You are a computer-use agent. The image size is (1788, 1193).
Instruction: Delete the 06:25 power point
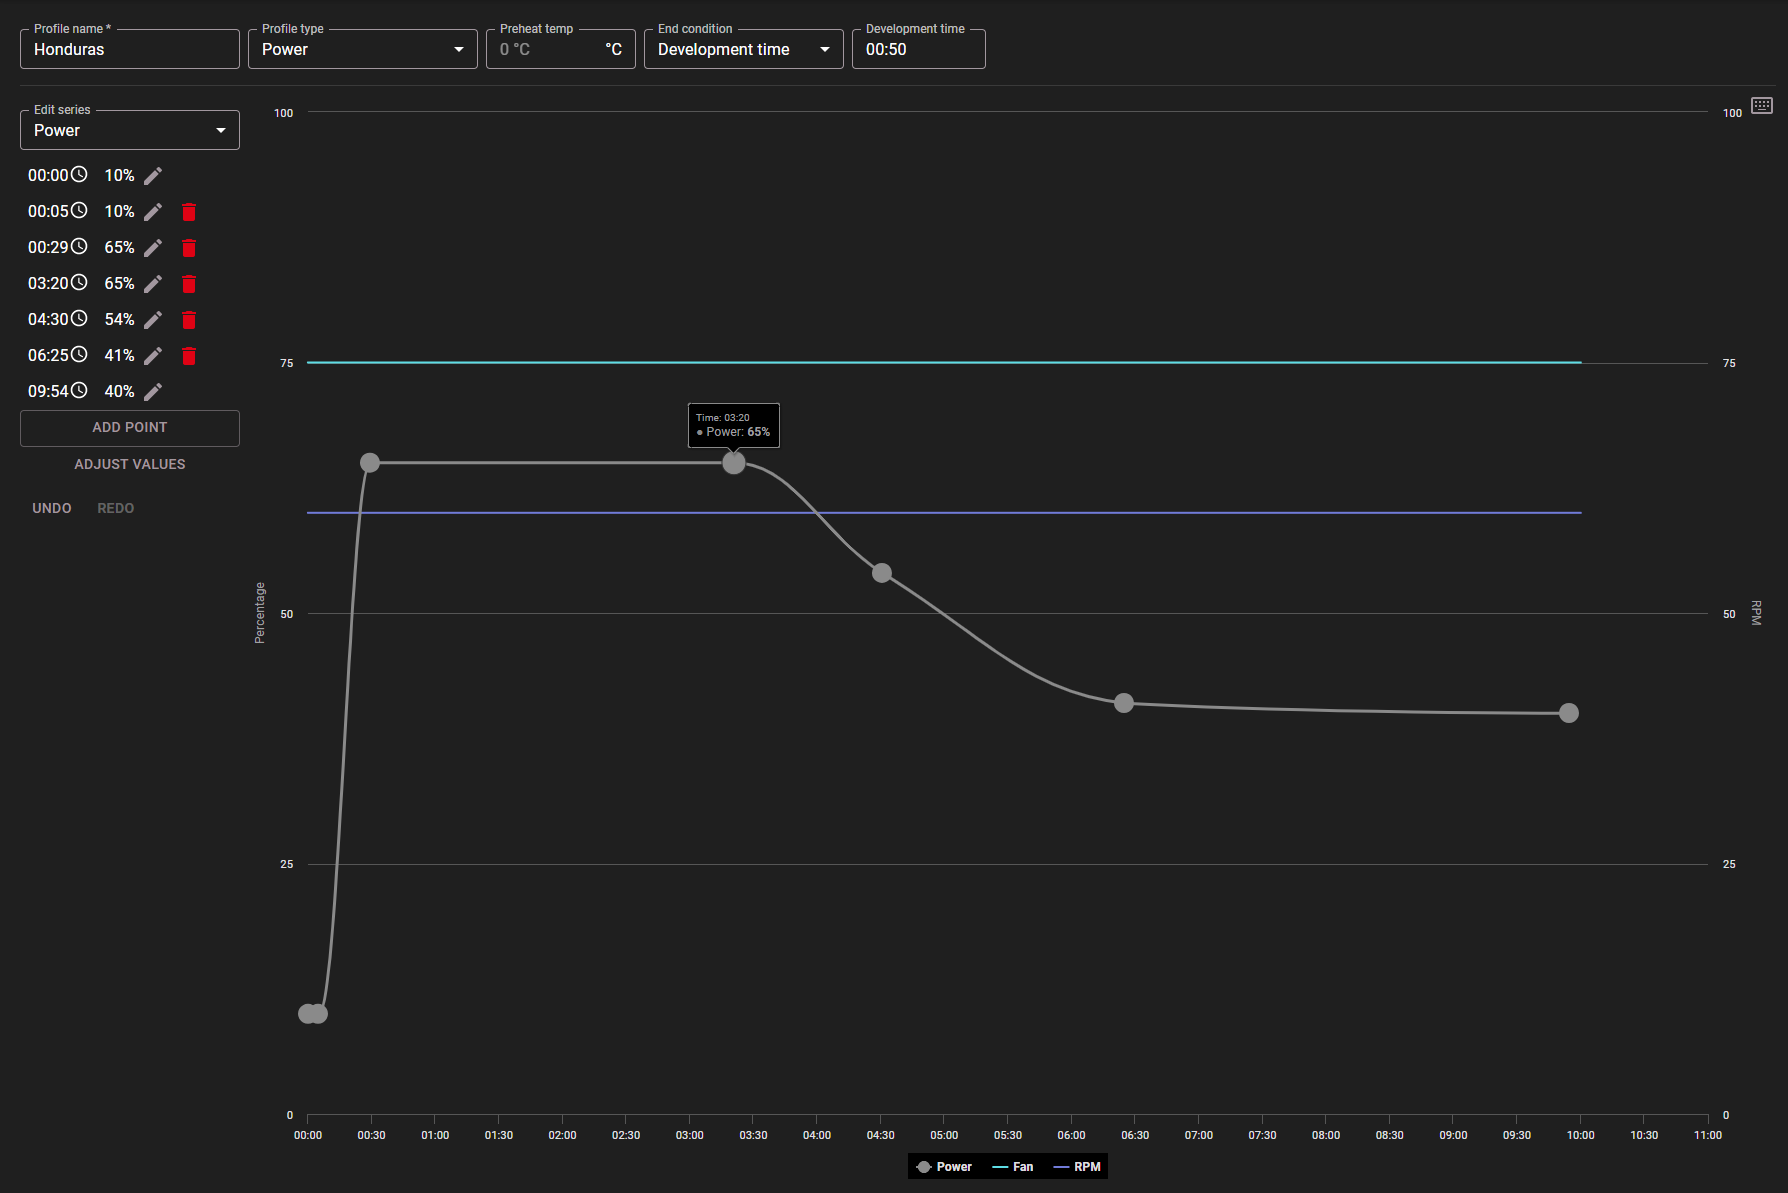click(x=189, y=356)
